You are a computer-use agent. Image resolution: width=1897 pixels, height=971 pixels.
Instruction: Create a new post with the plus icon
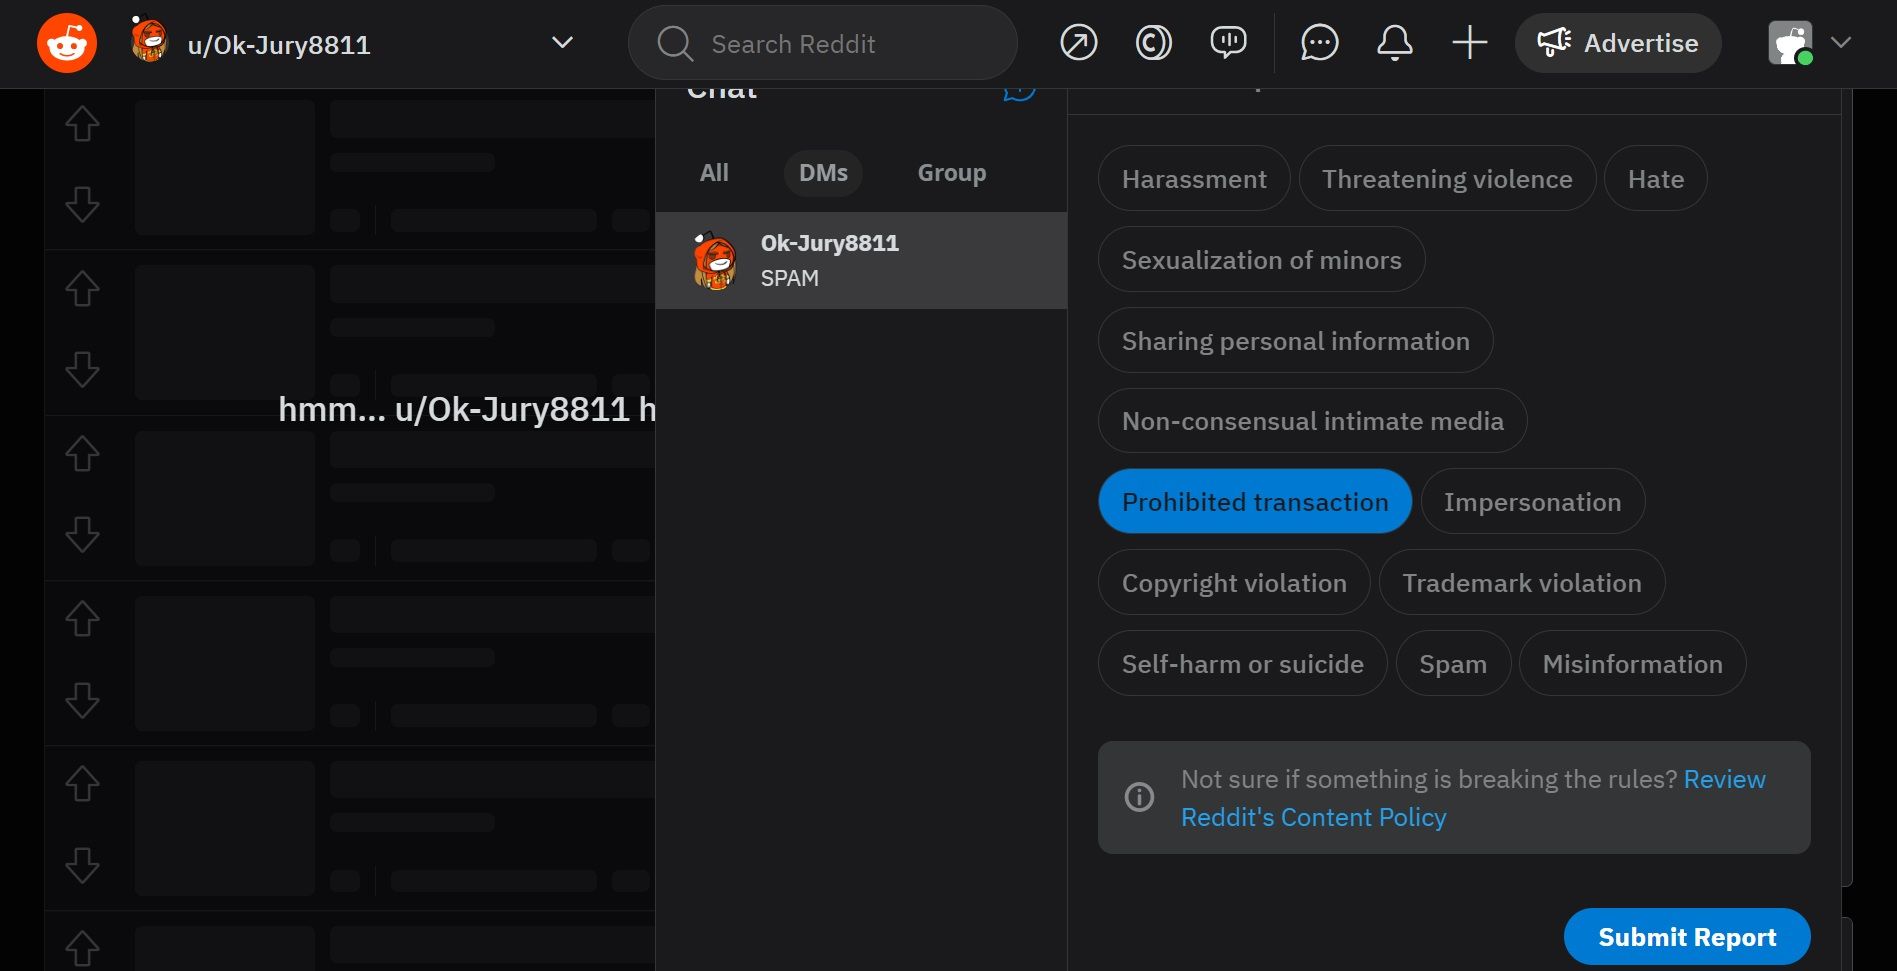tap(1469, 42)
